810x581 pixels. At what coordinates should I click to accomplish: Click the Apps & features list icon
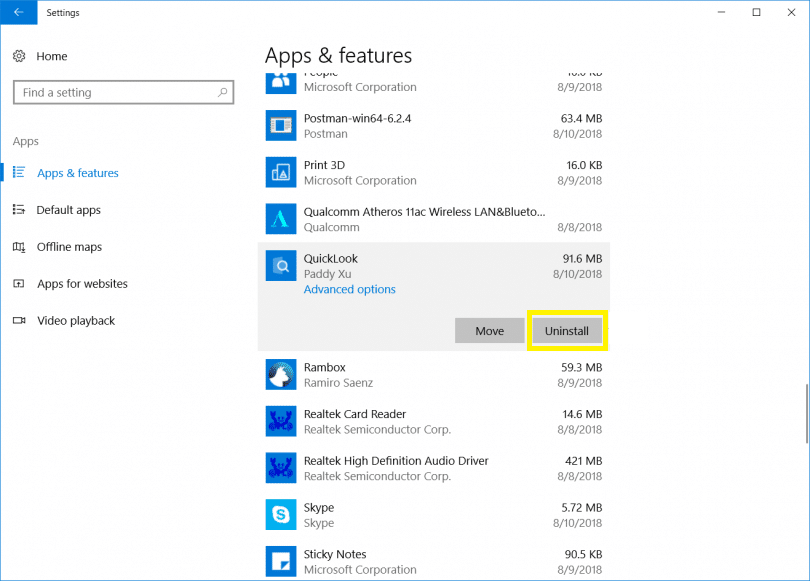19,172
